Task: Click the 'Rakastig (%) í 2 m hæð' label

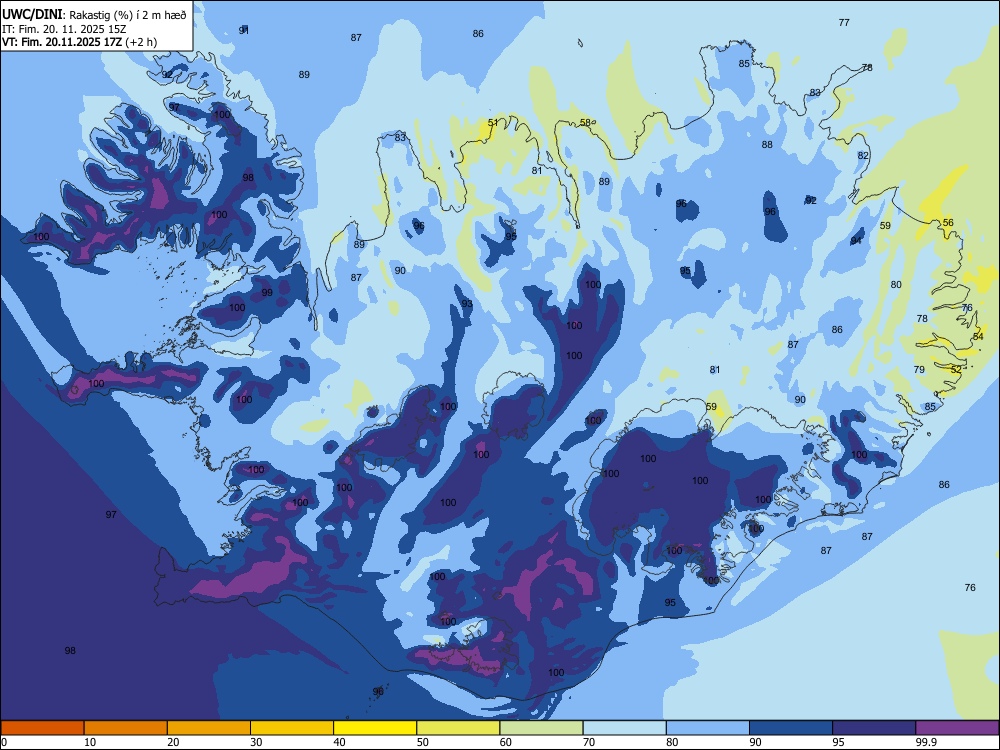Action: tap(128, 15)
